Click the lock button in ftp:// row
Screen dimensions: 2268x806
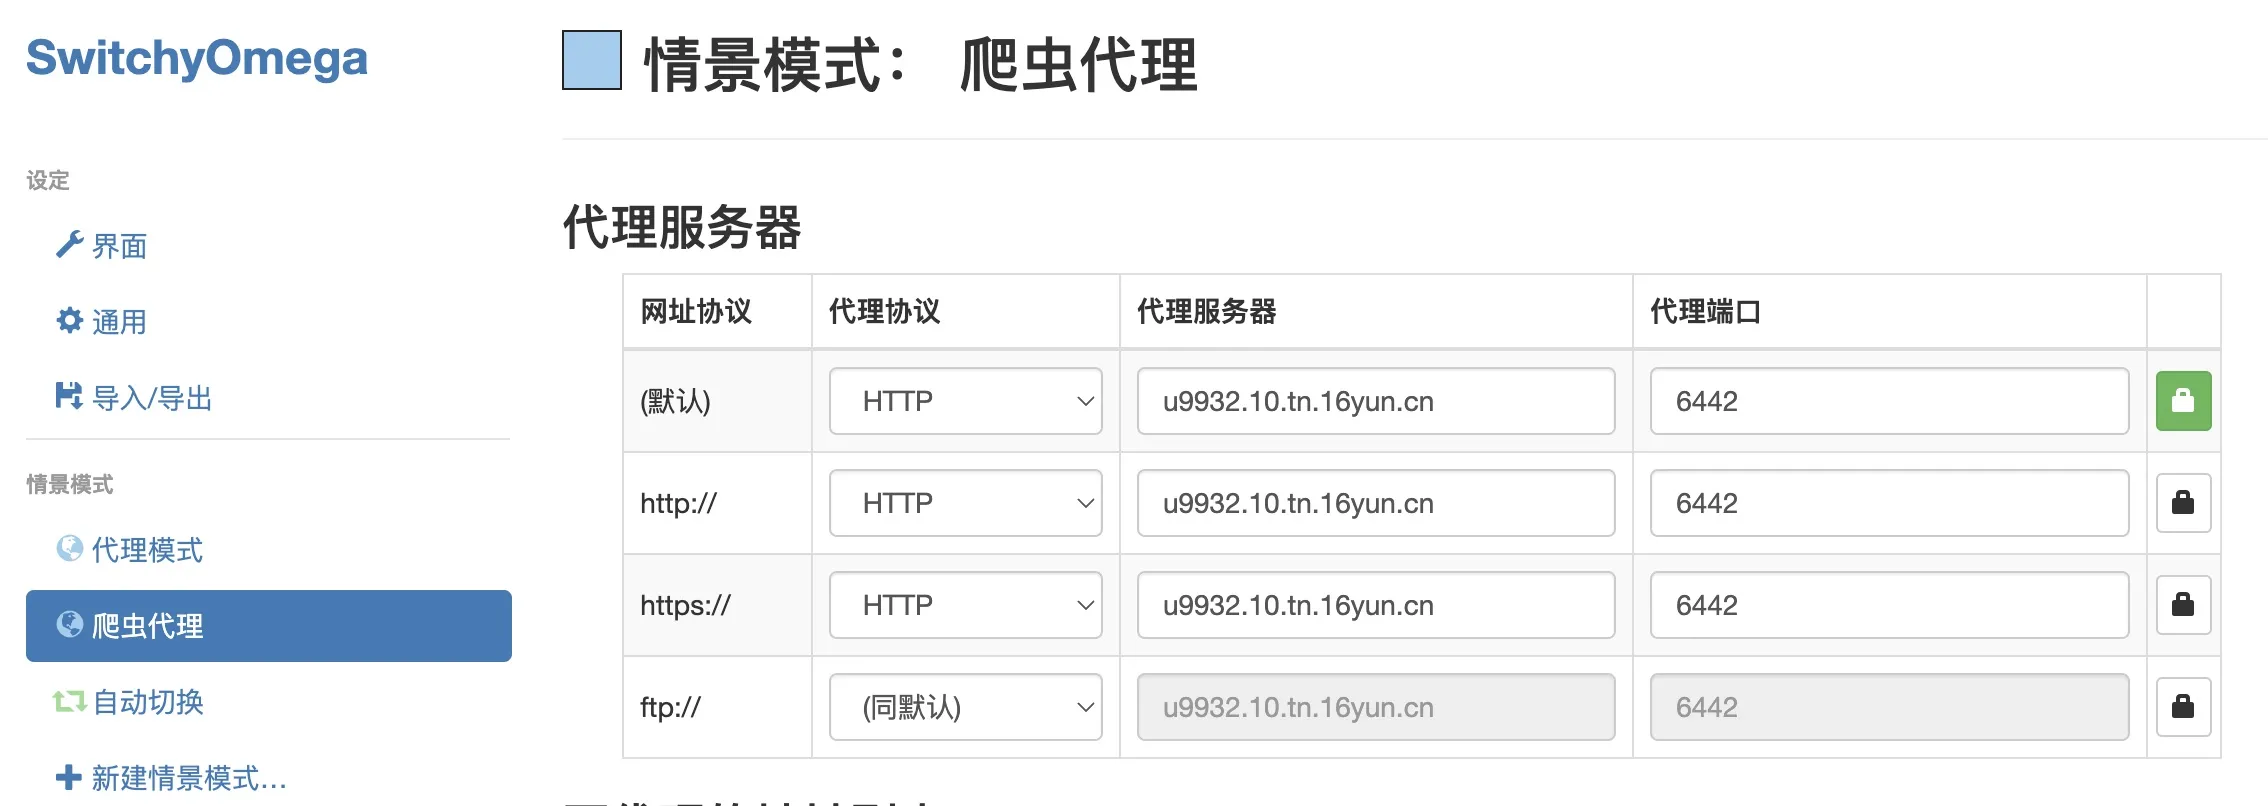(x=2183, y=707)
